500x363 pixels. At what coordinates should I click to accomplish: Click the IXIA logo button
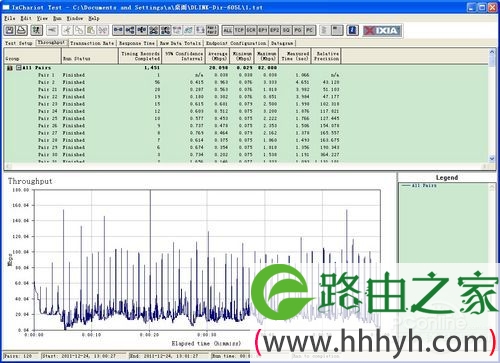click(x=382, y=31)
